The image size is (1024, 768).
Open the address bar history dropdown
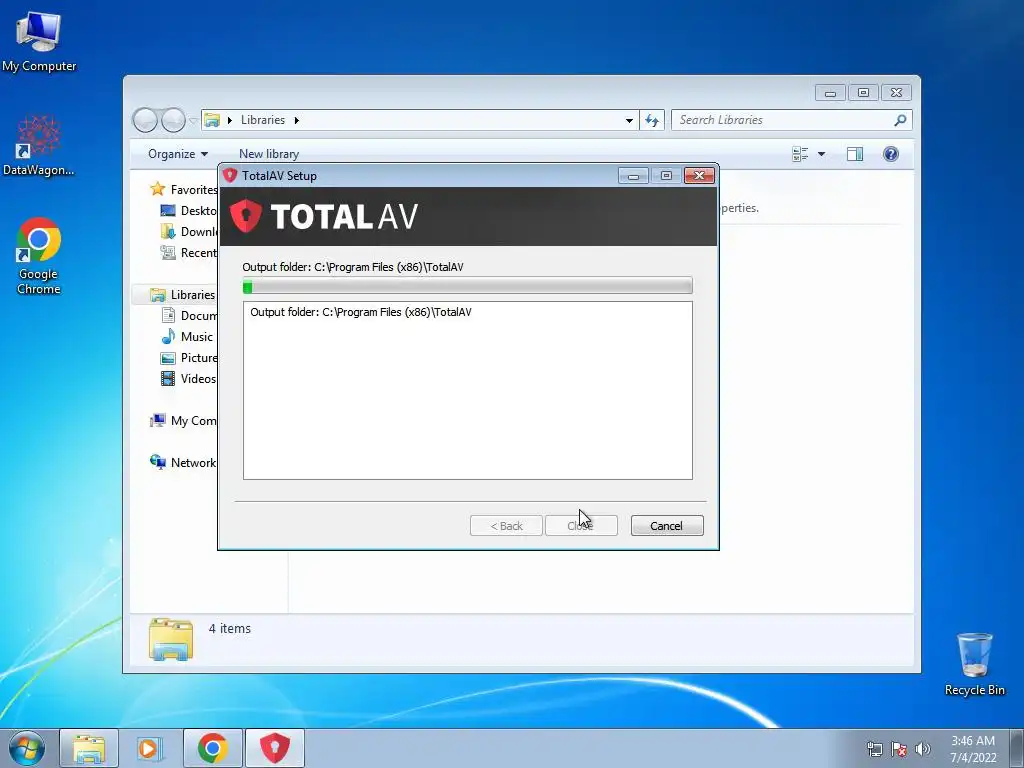[629, 120]
